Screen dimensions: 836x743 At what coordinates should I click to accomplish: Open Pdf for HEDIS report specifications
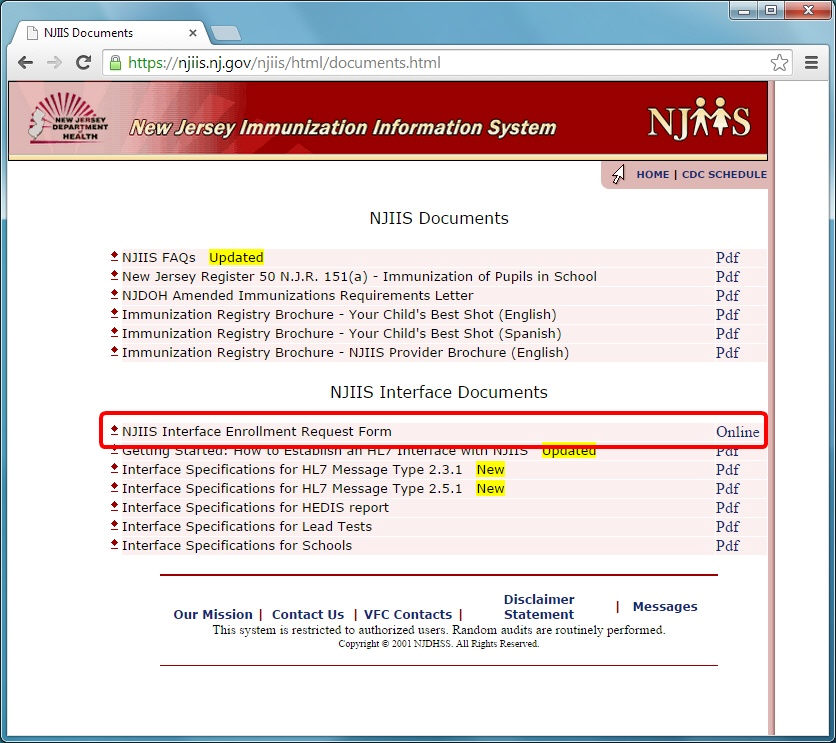point(727,507)
